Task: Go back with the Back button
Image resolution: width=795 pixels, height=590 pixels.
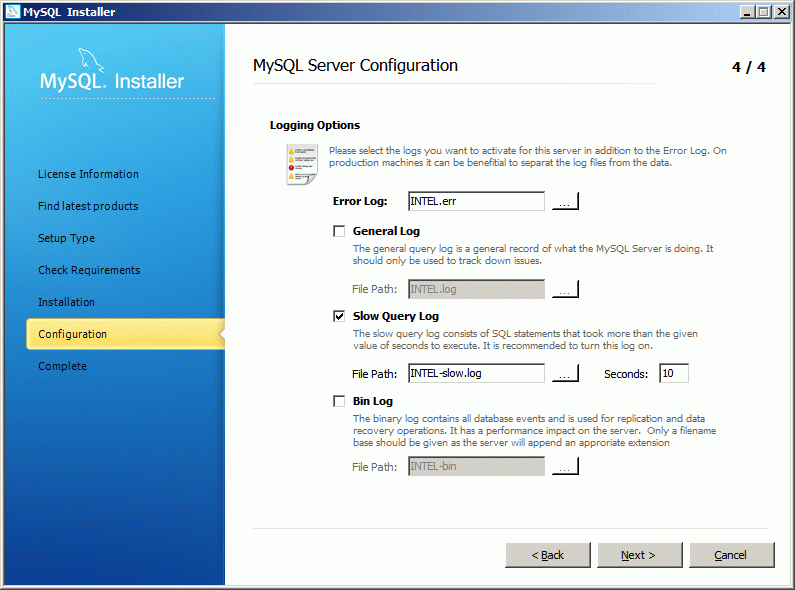Action: tap(548, 555)
